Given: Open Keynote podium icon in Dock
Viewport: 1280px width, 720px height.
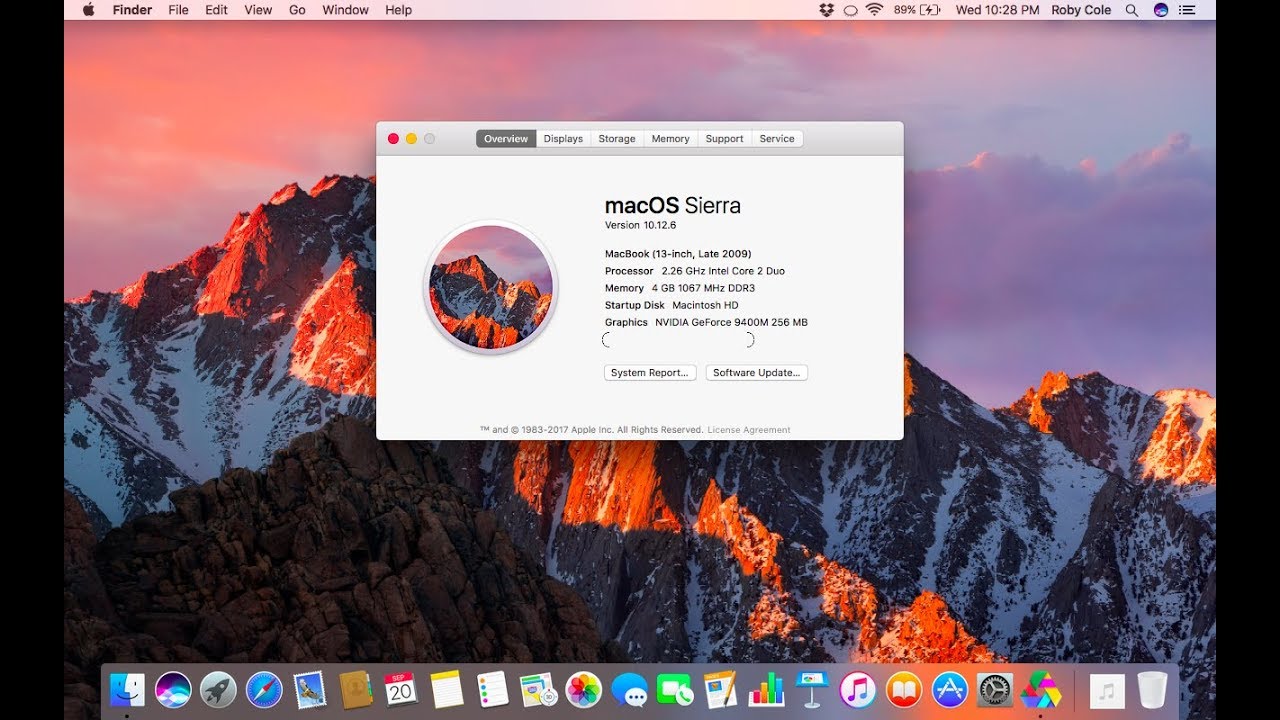Looking at the screenshot, I should click(x=812, y=689).
